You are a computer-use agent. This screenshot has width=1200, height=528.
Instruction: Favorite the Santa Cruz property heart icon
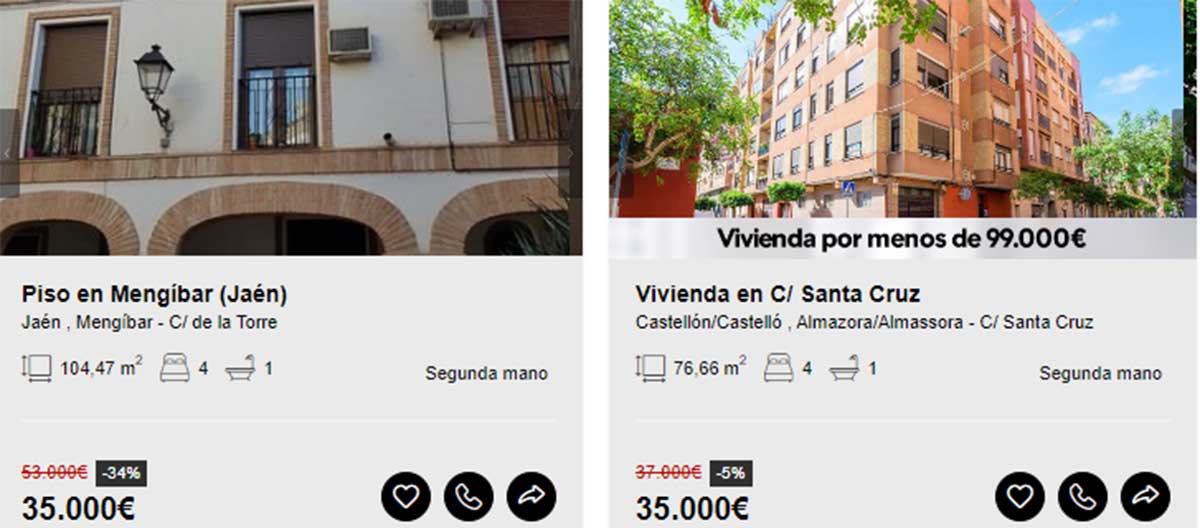1019,496
